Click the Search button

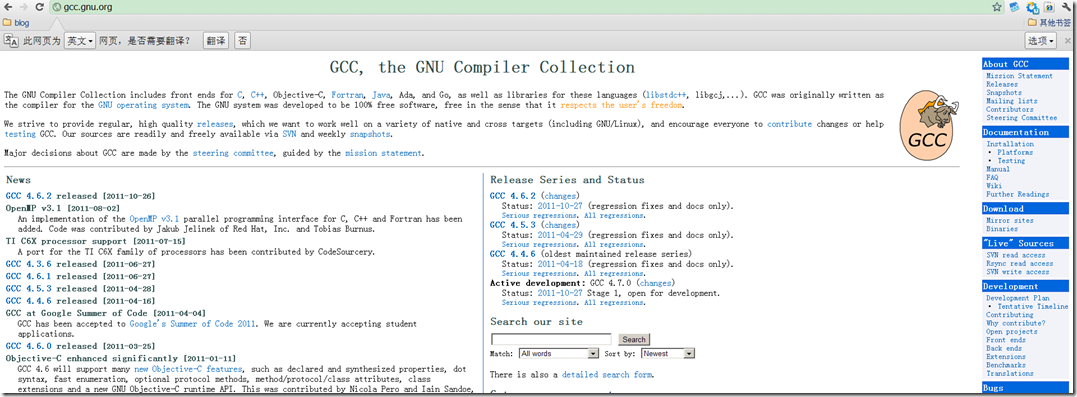pos(634,339)
